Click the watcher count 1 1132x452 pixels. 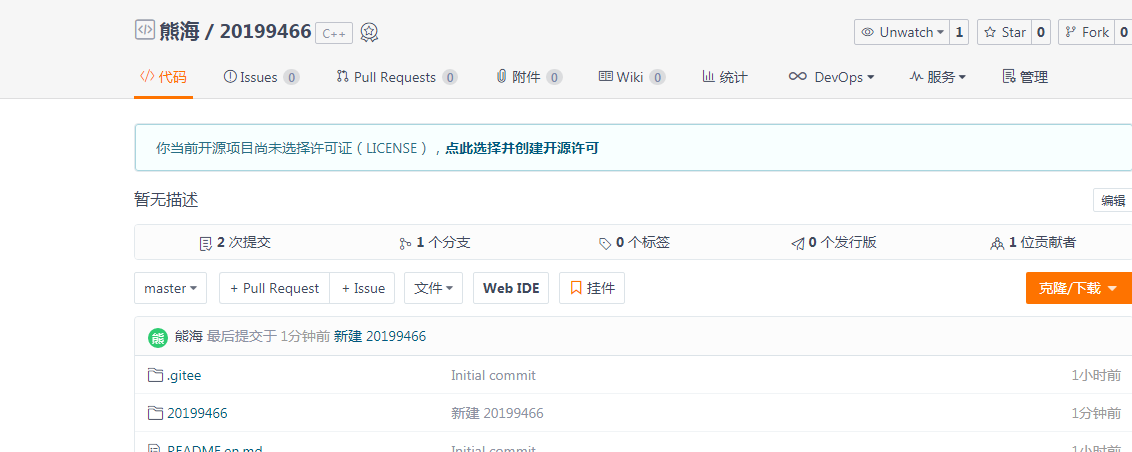(x=959, y=32)
